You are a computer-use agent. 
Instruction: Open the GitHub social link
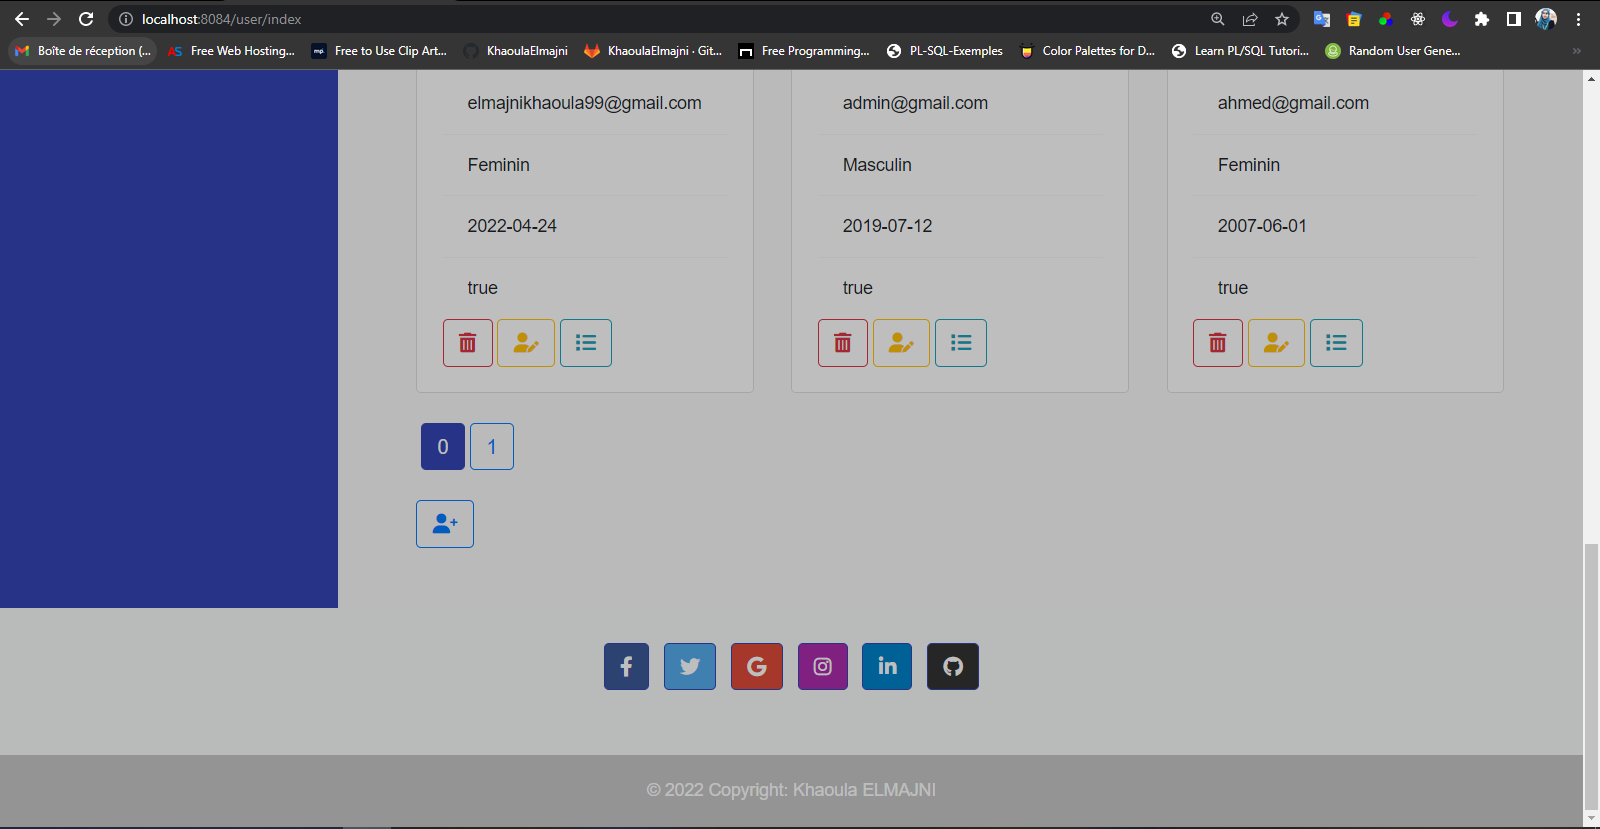953,666
